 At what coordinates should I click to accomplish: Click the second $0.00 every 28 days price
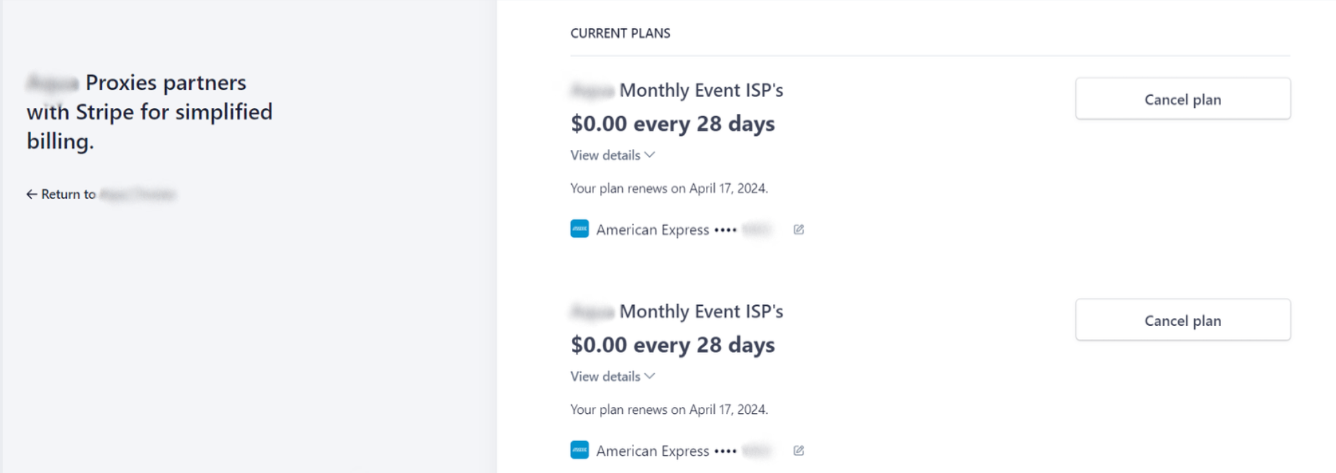673,345
